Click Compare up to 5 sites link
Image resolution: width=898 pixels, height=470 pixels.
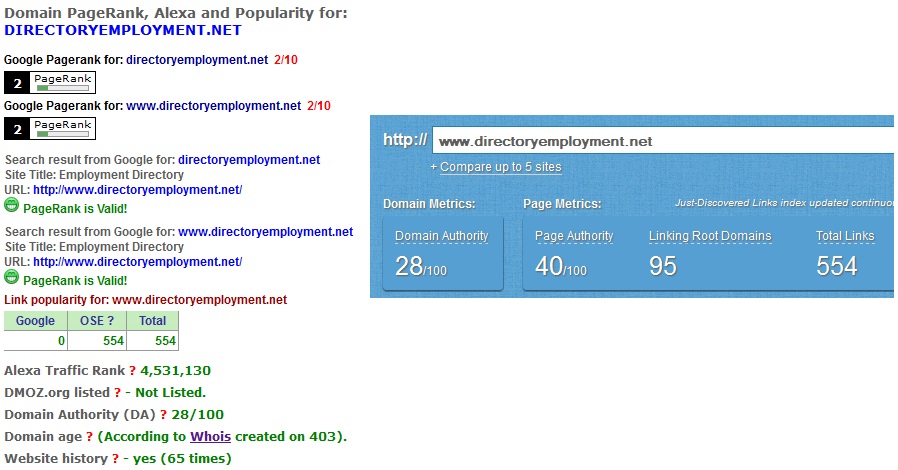pos(501,167)
